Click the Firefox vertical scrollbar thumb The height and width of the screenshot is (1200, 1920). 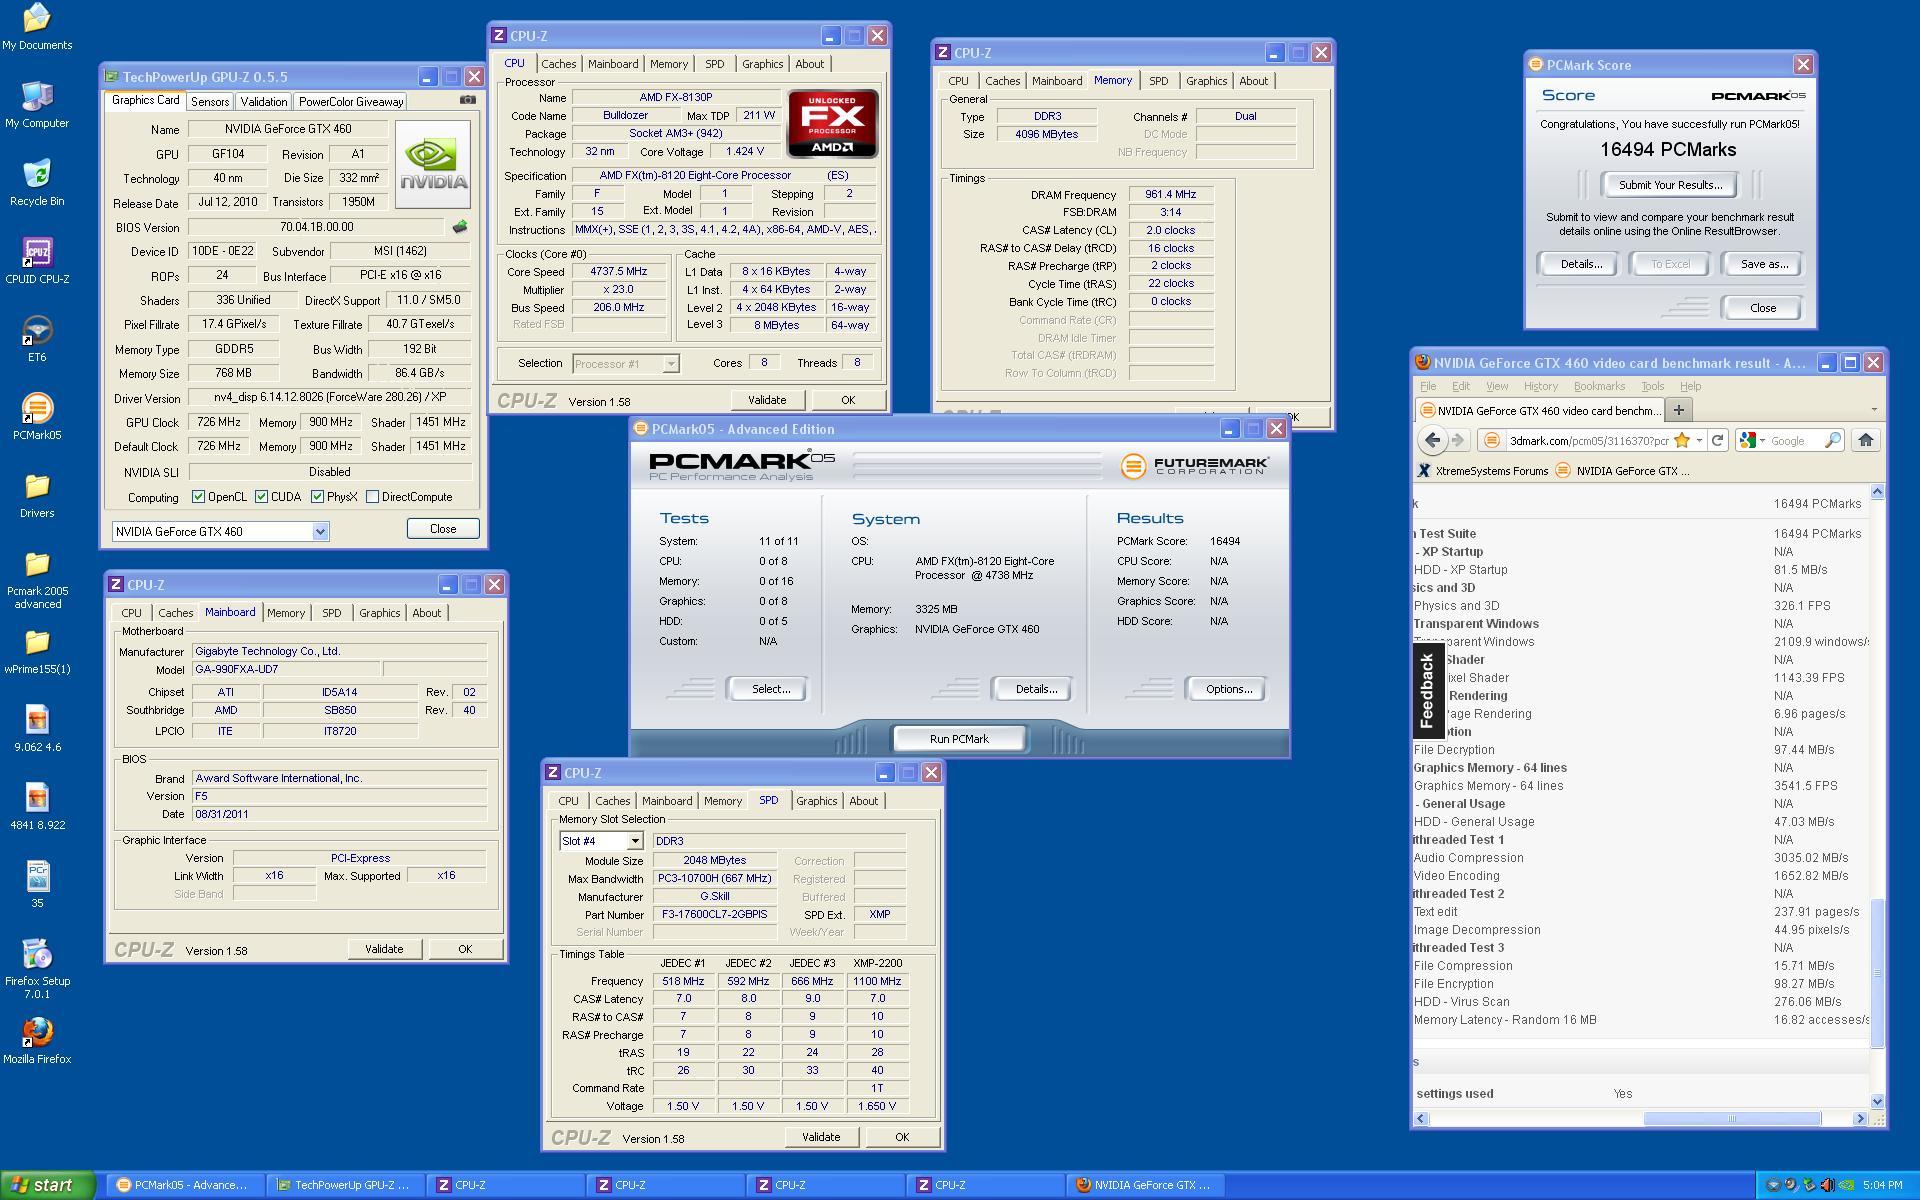tap(1877, 973)
